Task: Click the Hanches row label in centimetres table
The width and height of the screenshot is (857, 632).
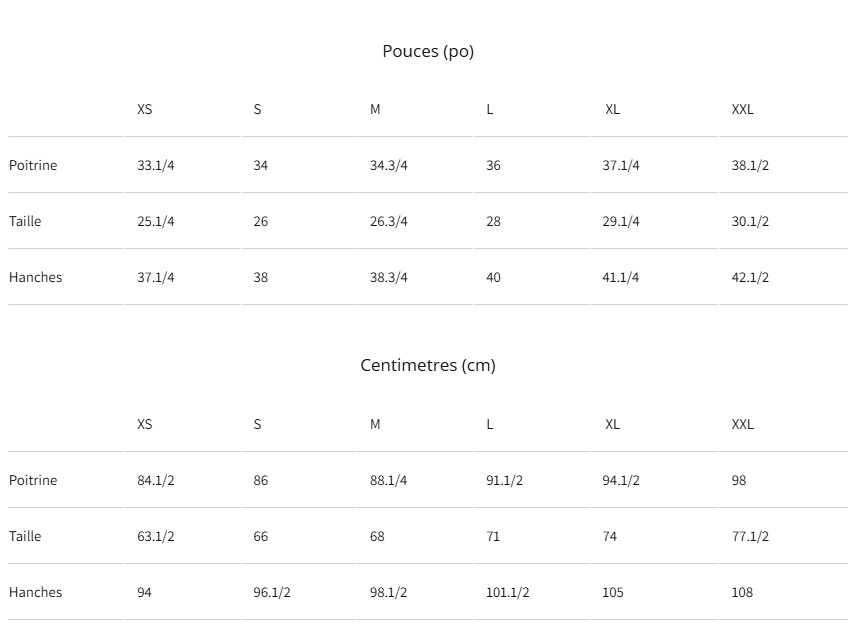Action: coord(35,592)
